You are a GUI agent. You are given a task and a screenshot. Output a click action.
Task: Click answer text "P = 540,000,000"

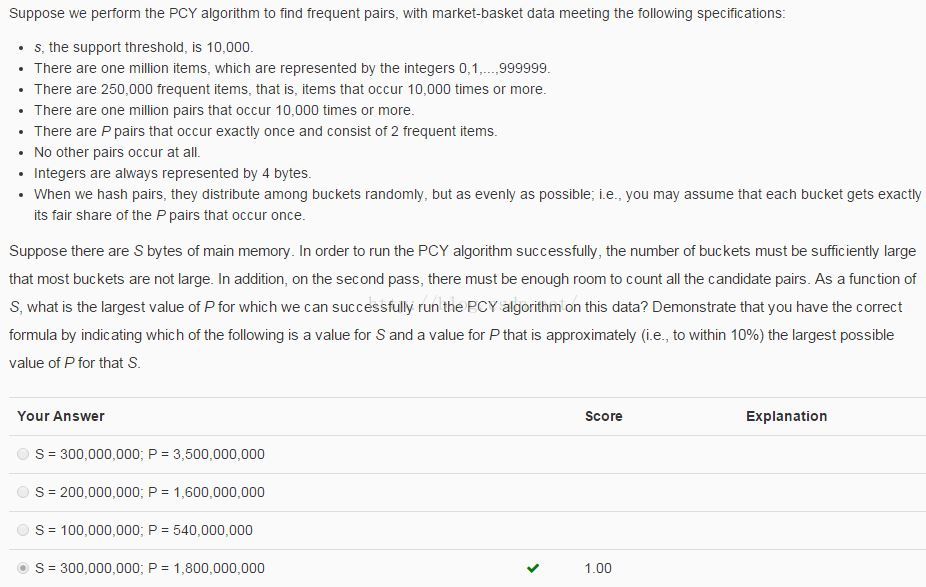[200, 530]
